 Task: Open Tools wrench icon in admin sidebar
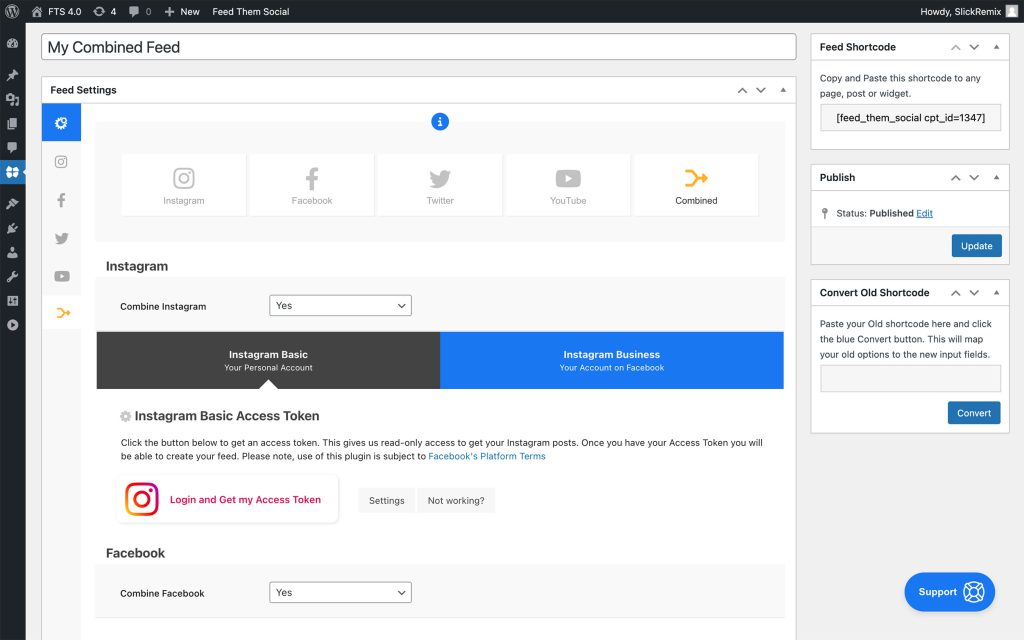point(12,277)
